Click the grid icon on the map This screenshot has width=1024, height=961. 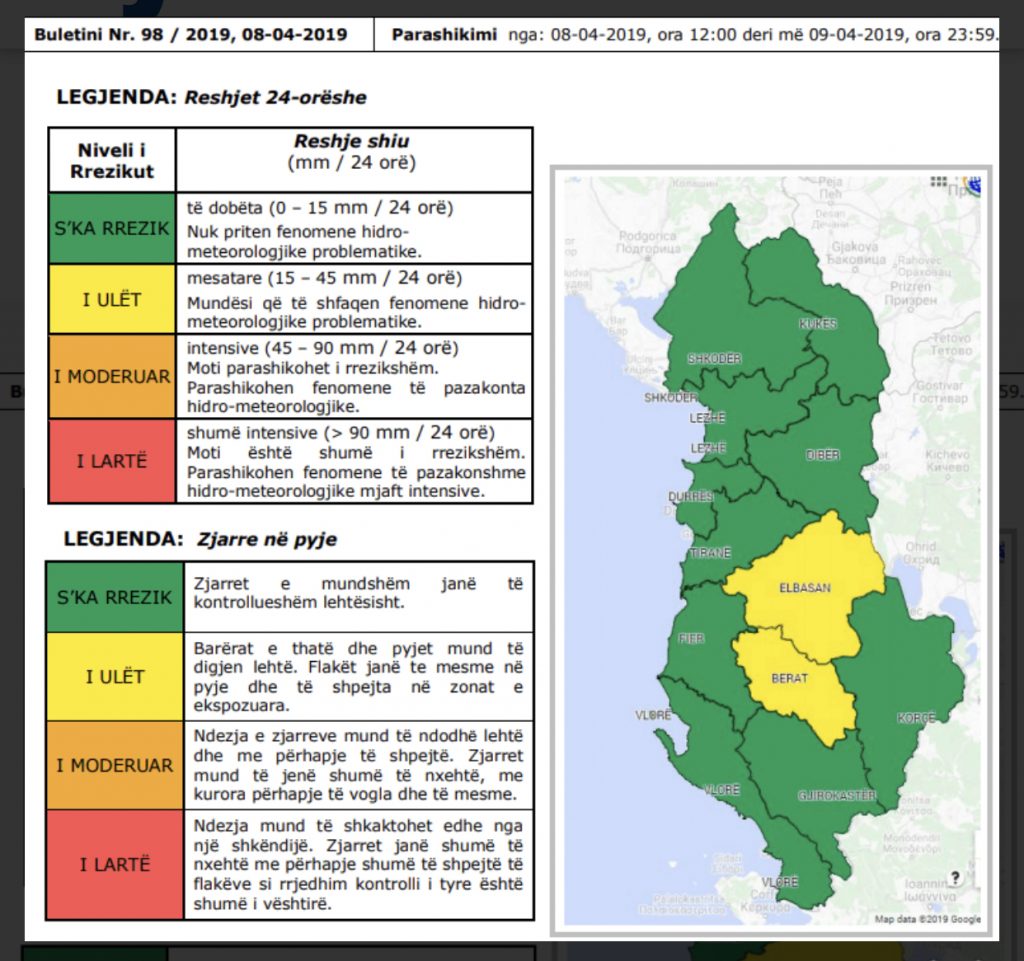point(938,181)
